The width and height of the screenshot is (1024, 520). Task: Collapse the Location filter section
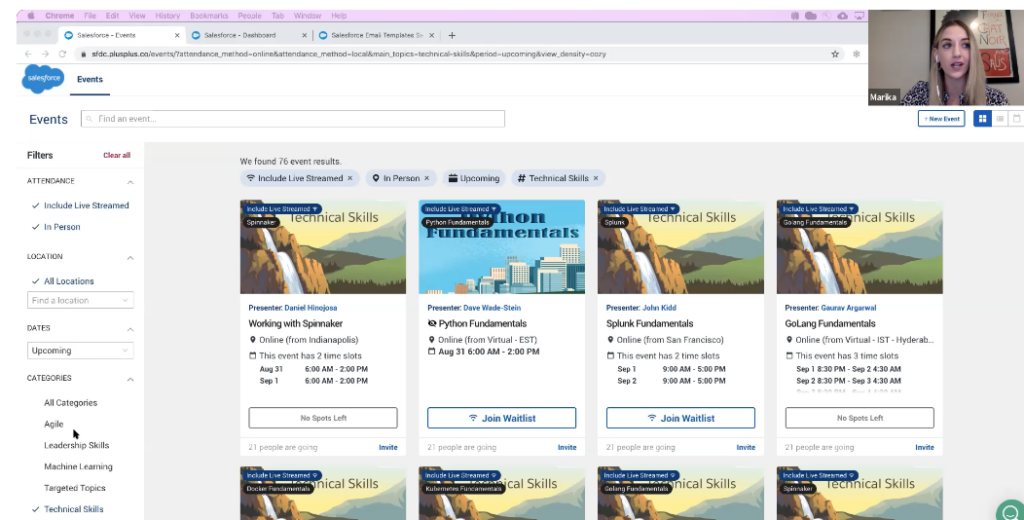[x=130, y=257]
